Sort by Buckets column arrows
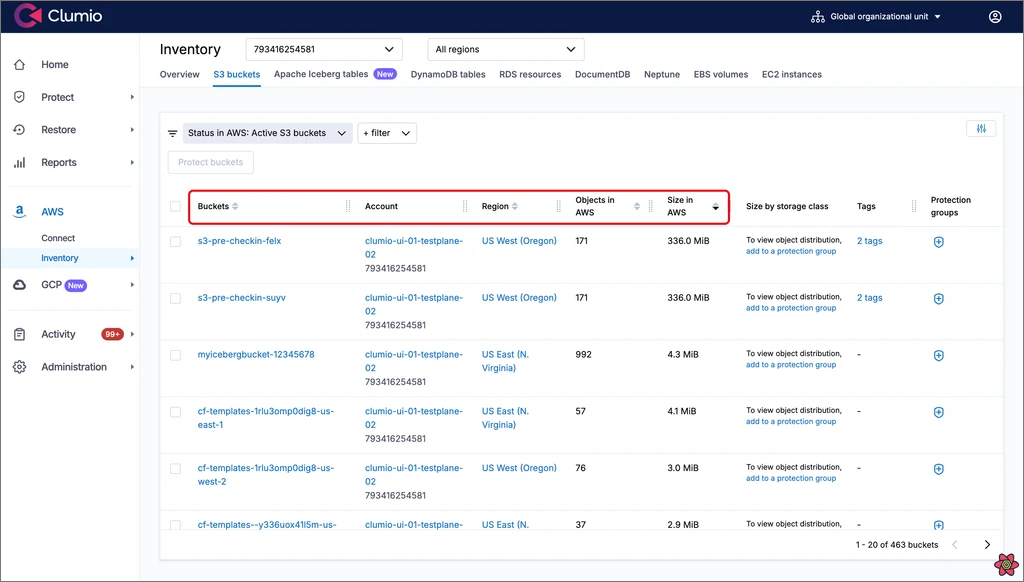1024x582 pixels. (x=235, y=206)
